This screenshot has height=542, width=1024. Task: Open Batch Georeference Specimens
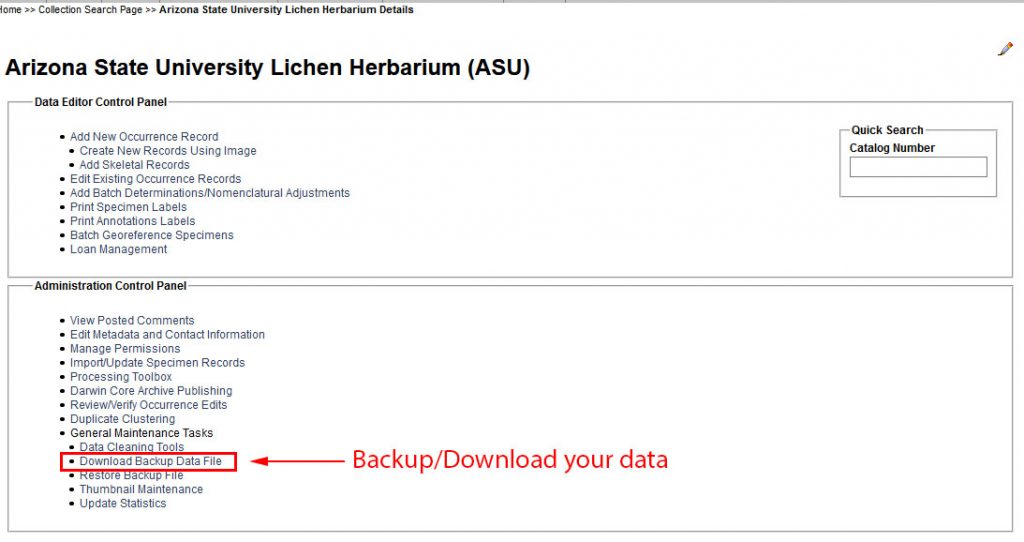point(152,235)
